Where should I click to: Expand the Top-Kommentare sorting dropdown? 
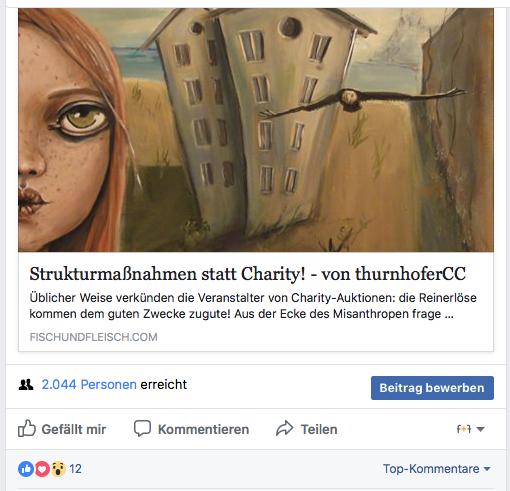point(436,469)
